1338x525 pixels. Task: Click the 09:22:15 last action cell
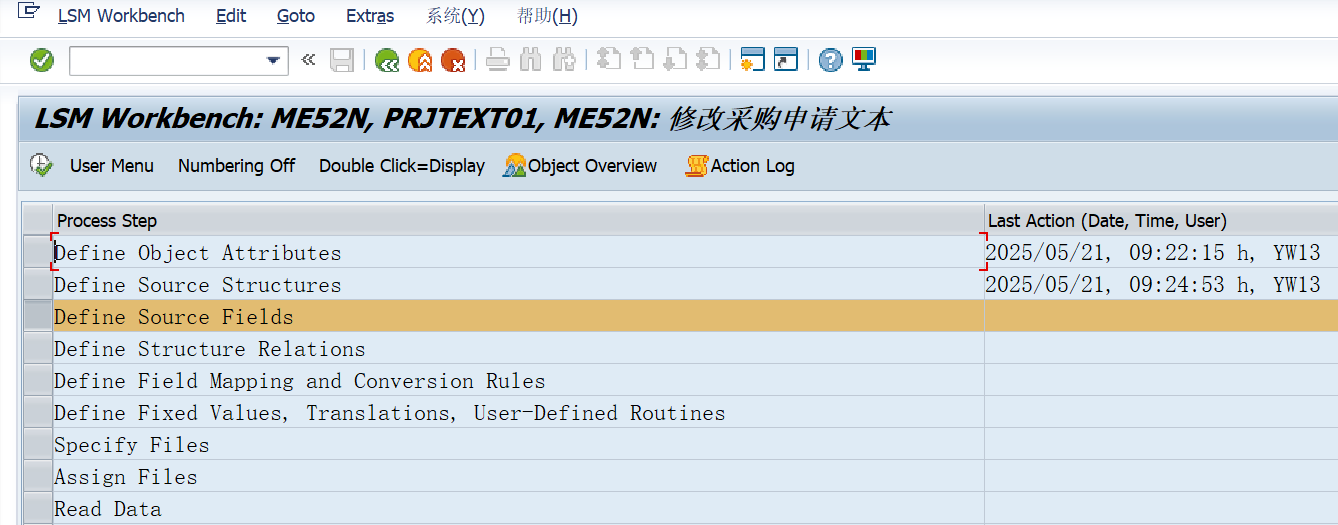(1161, 253)
